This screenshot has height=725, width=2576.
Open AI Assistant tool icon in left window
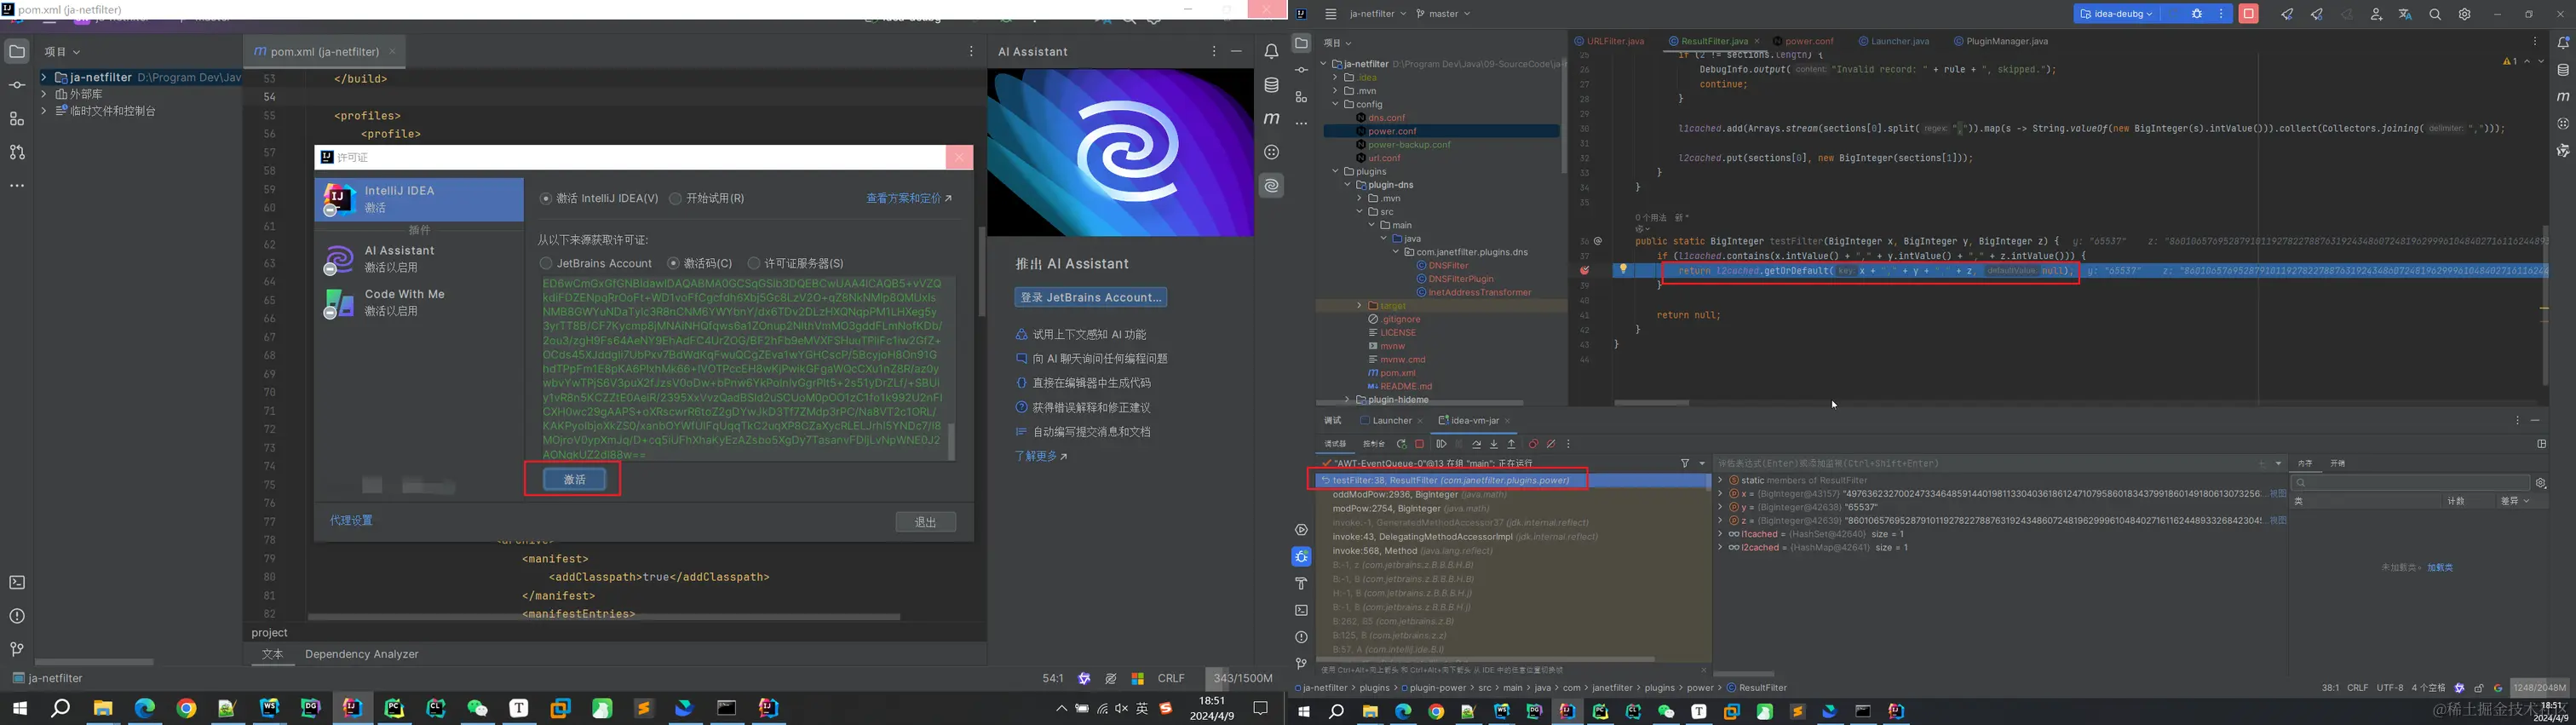tap(1271, 185)
